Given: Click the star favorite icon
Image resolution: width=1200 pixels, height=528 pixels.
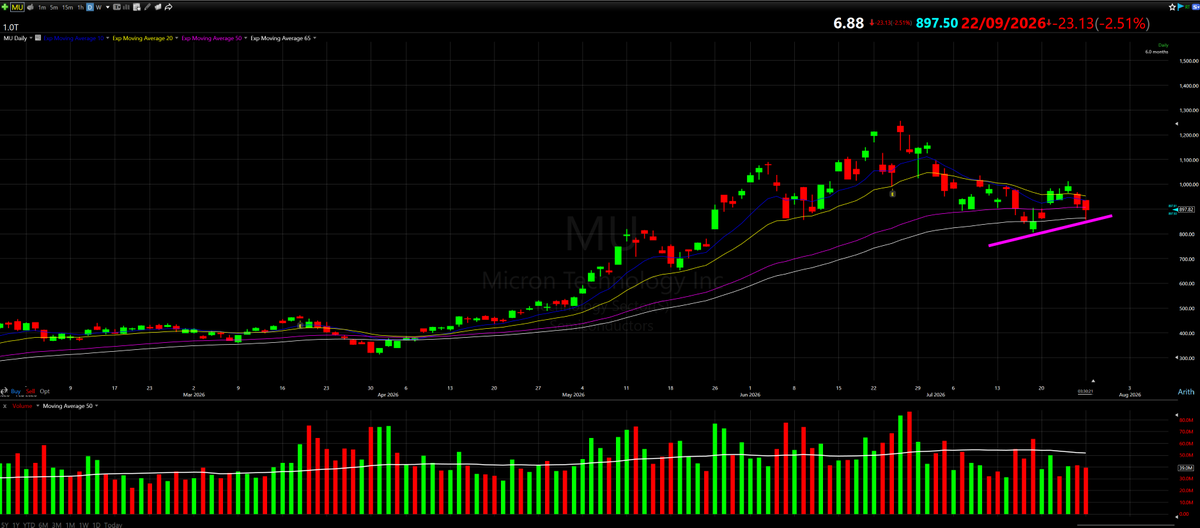Looking at the screenshot, I should 1172,7.
